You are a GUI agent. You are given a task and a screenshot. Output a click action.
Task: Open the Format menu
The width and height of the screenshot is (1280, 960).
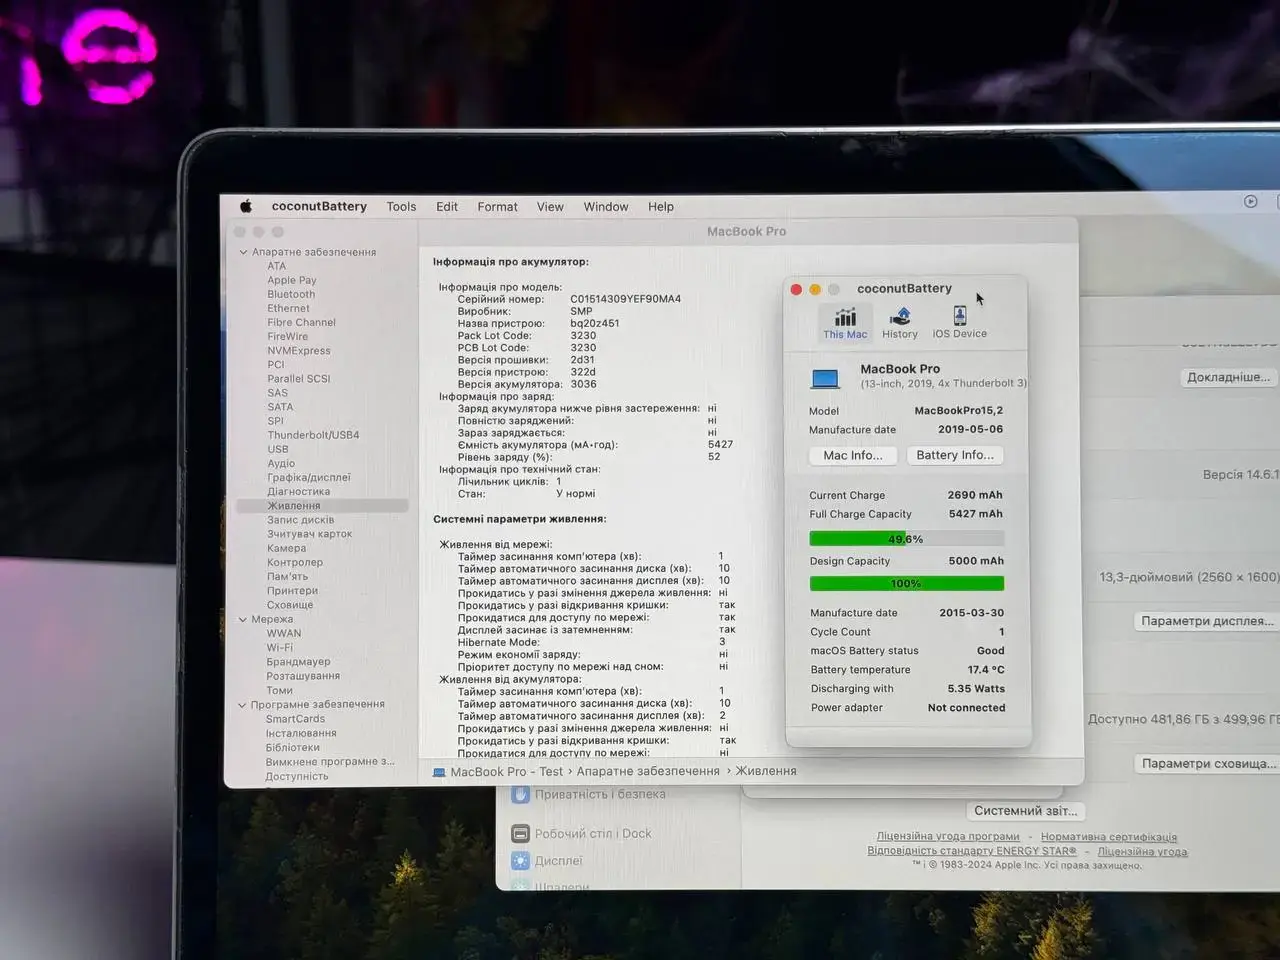coord(497,207)
